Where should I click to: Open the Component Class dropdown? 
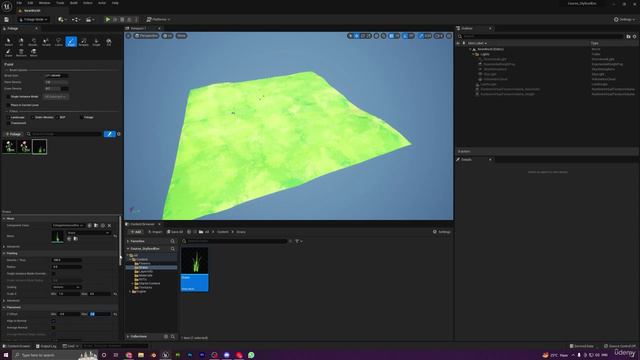(x=68, y=225)
